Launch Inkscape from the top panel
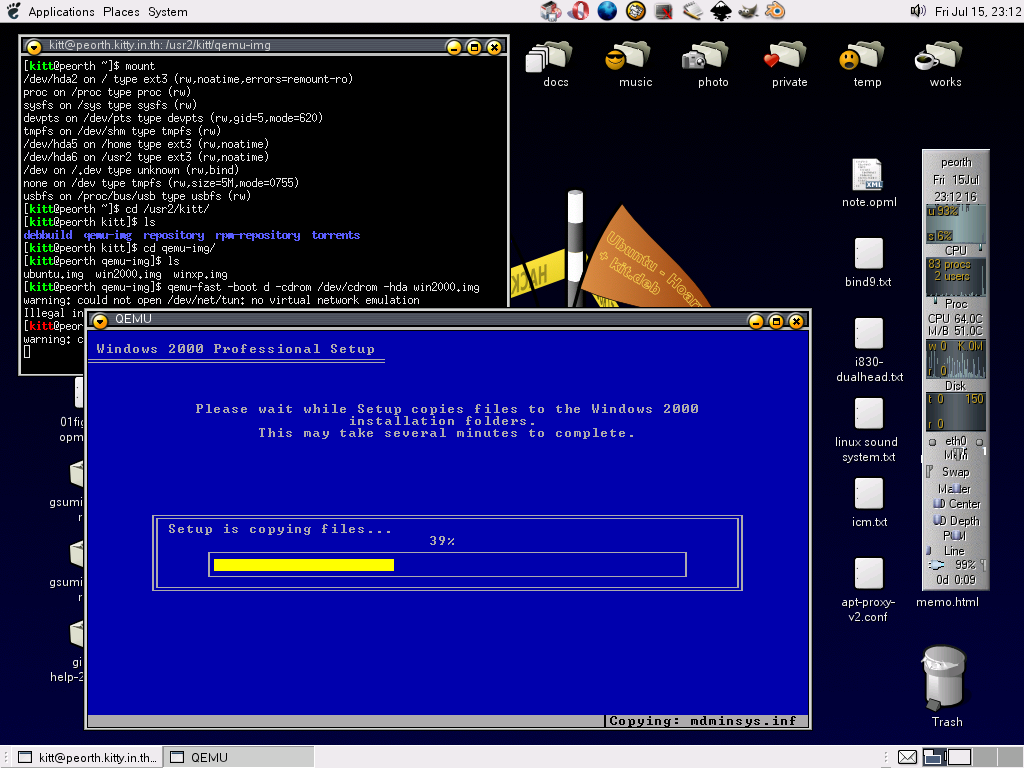 pyautogui.click(x=720, y=11)
